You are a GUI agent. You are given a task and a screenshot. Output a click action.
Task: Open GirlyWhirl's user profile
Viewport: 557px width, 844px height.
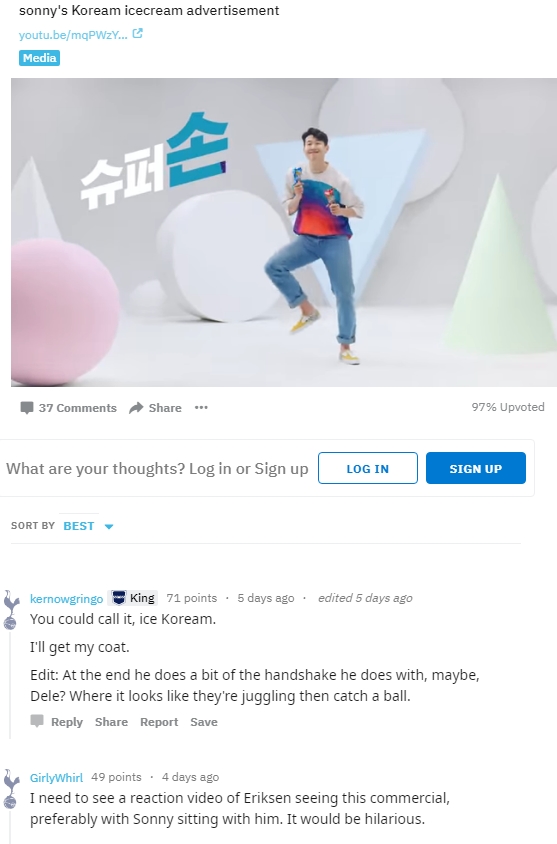pyautogui.click(x=57, y=778)
